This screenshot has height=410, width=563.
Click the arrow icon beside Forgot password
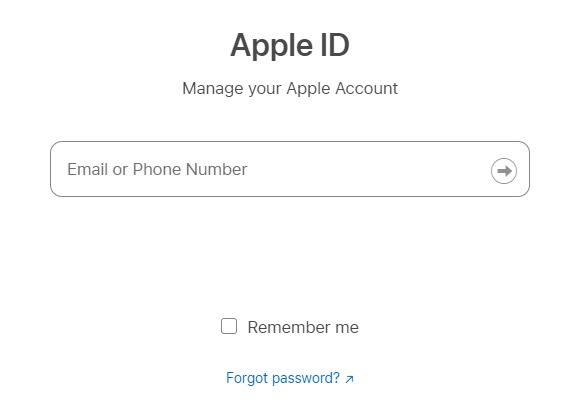pyautogui.click(x=349, y=379)
